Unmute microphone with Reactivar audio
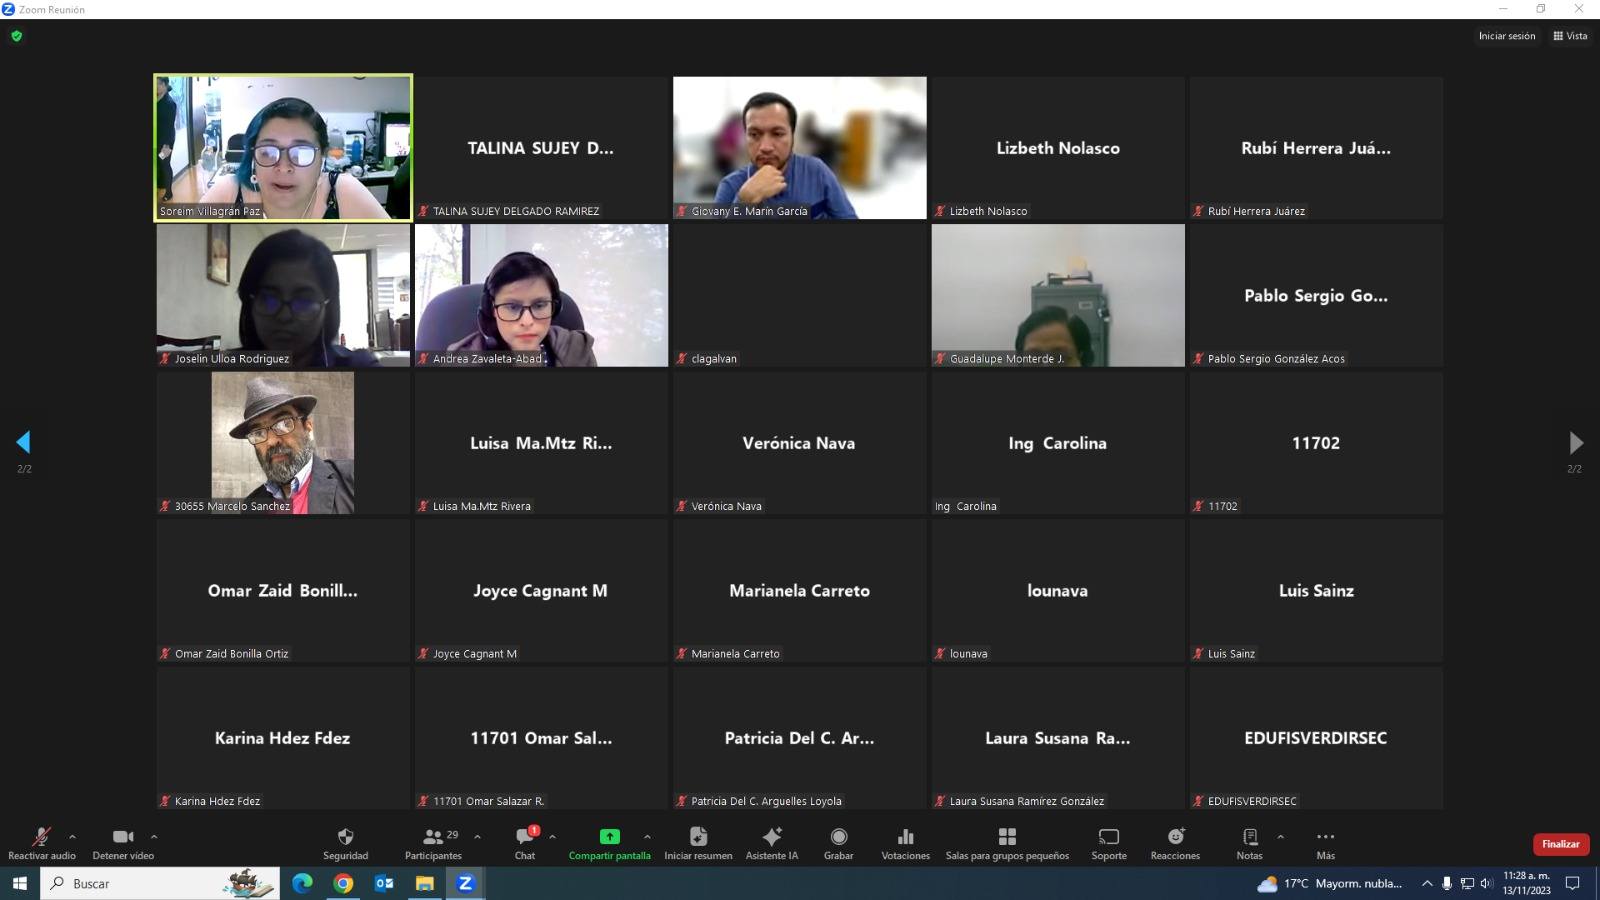1600x900 pixels. click(x=42, y=838)
